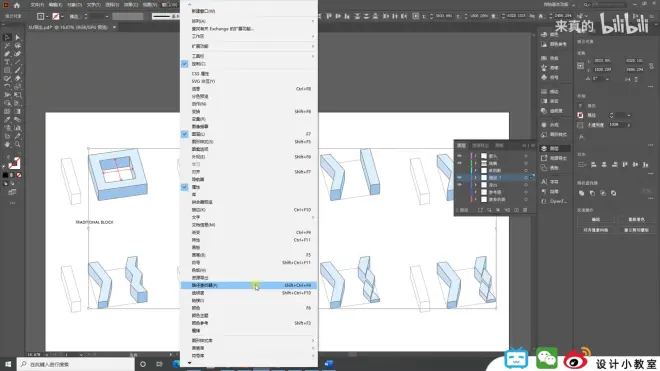Click horizontal align left icon in Properties
This screenshot has width=660, height=371.
point(593,165)
